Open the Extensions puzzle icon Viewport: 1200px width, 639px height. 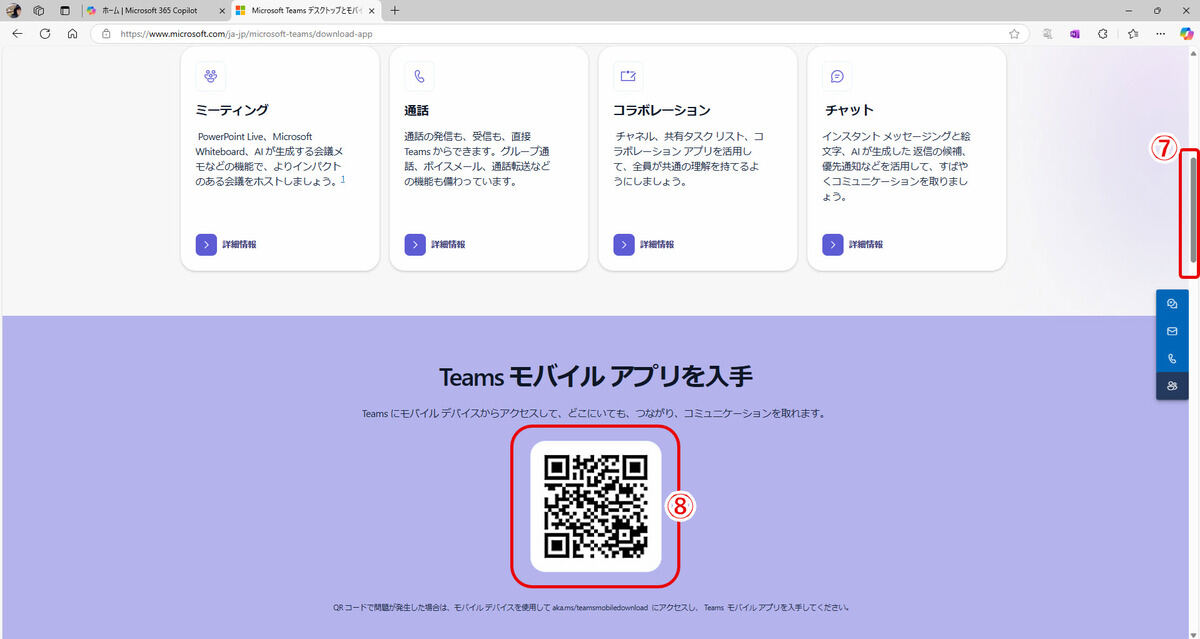click(1103, 33)
